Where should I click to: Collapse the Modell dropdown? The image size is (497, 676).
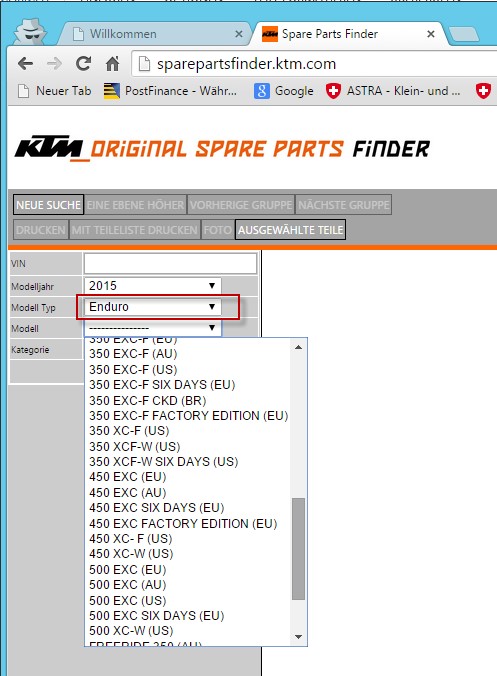(x=153, y=328)
